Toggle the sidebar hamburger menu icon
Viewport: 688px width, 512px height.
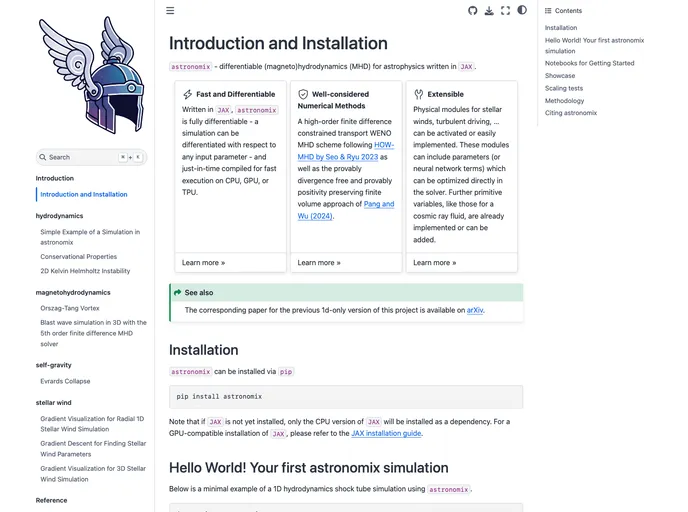pyautogui.click(x=170, y=11)
